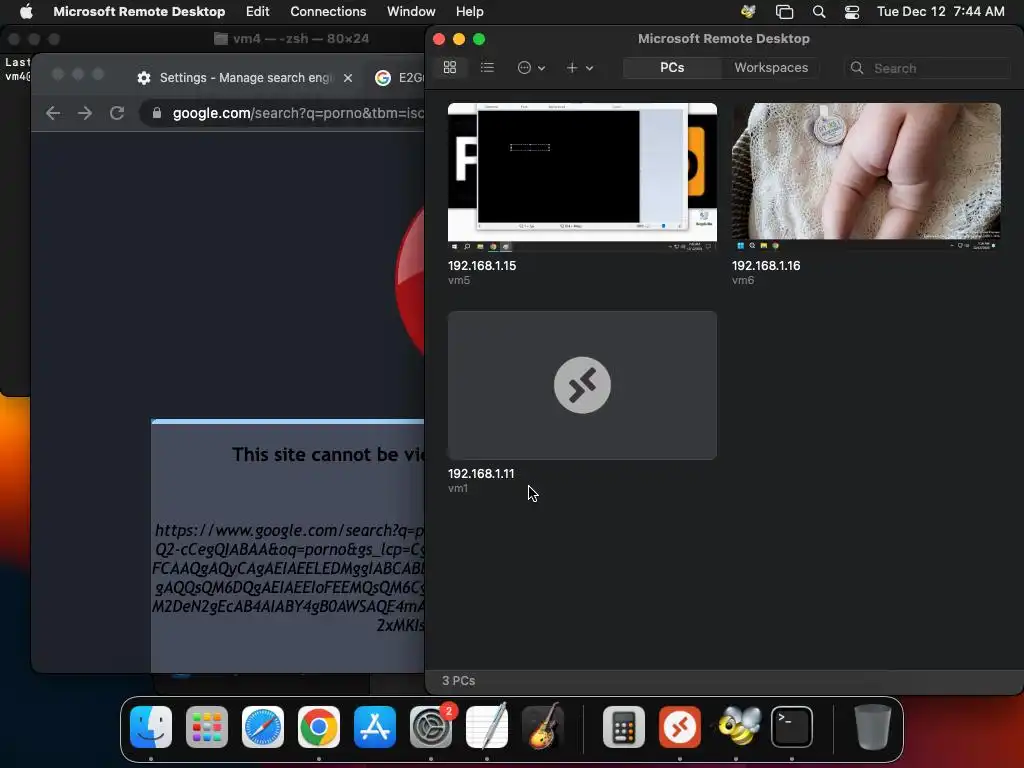This screenshot has width=1024, height=768.
Task: Click the 3 PCs status bar text
Action: (x=458, y=680)
